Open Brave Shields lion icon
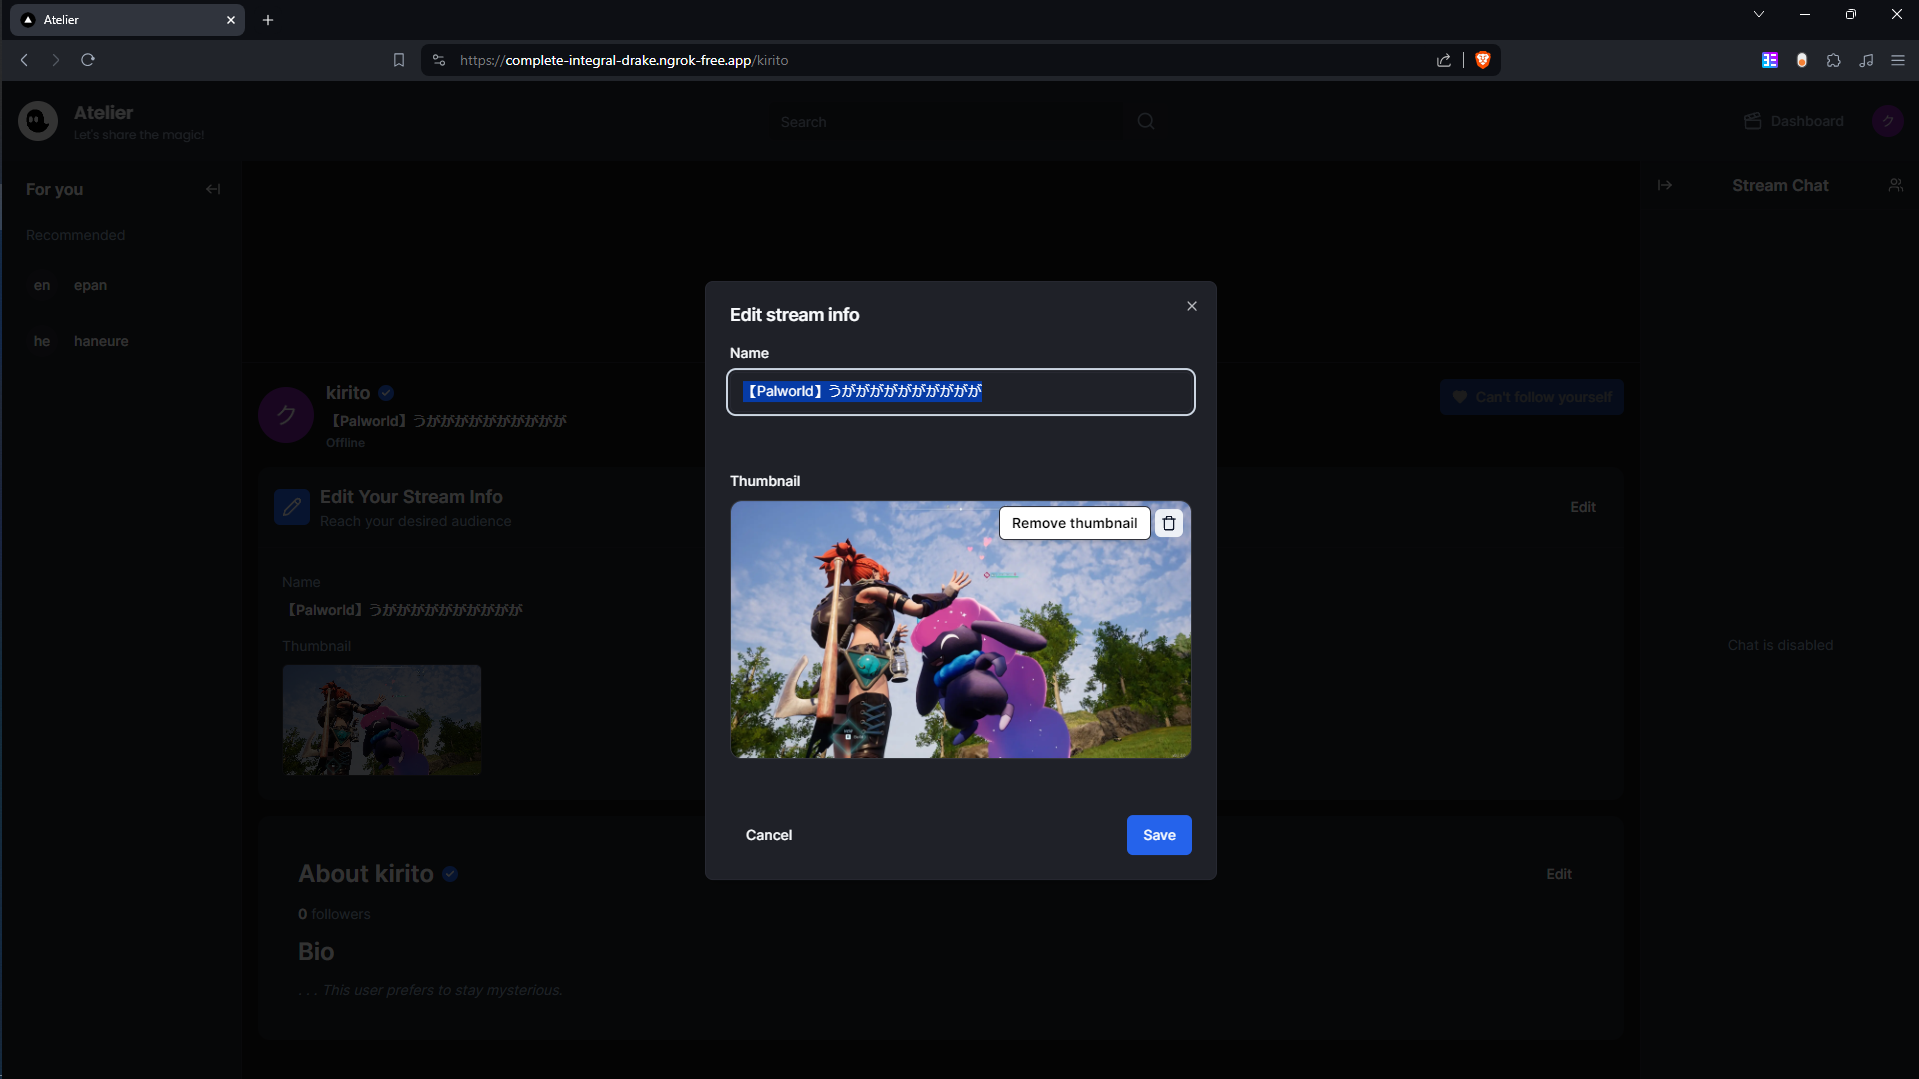 pyautogui.click(x=1483, y=60)
